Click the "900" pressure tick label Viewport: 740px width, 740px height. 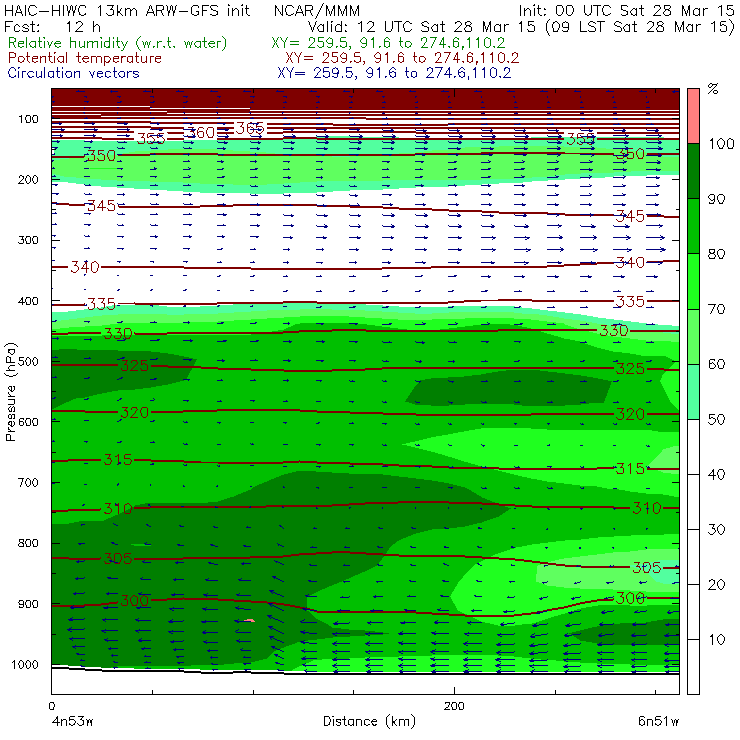28,604
